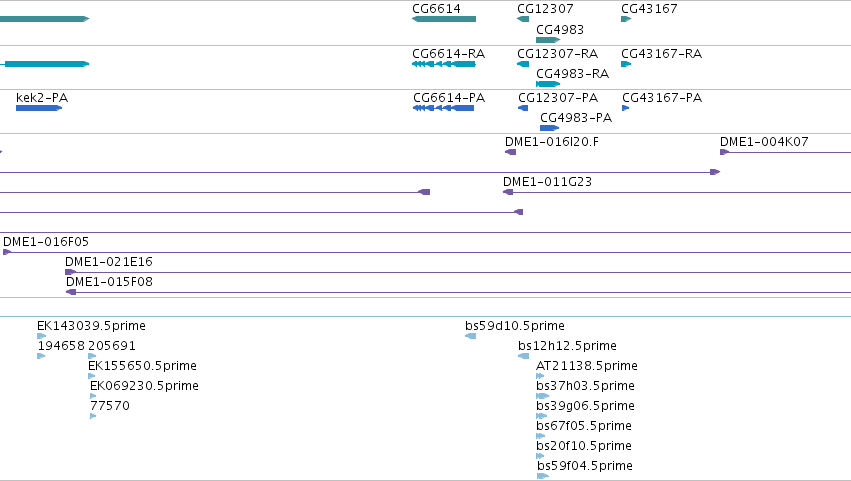Click the 205691 EST label

[x=112, y=346]
